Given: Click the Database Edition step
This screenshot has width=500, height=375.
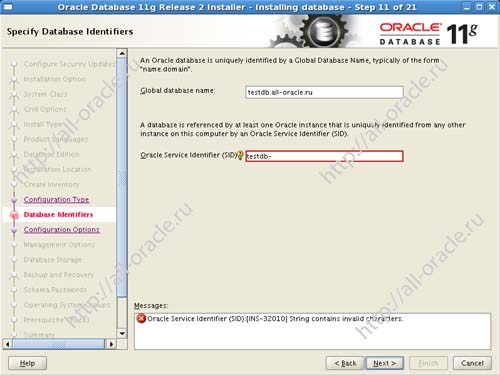Looking at the screenshot, I should pos(51,154).
